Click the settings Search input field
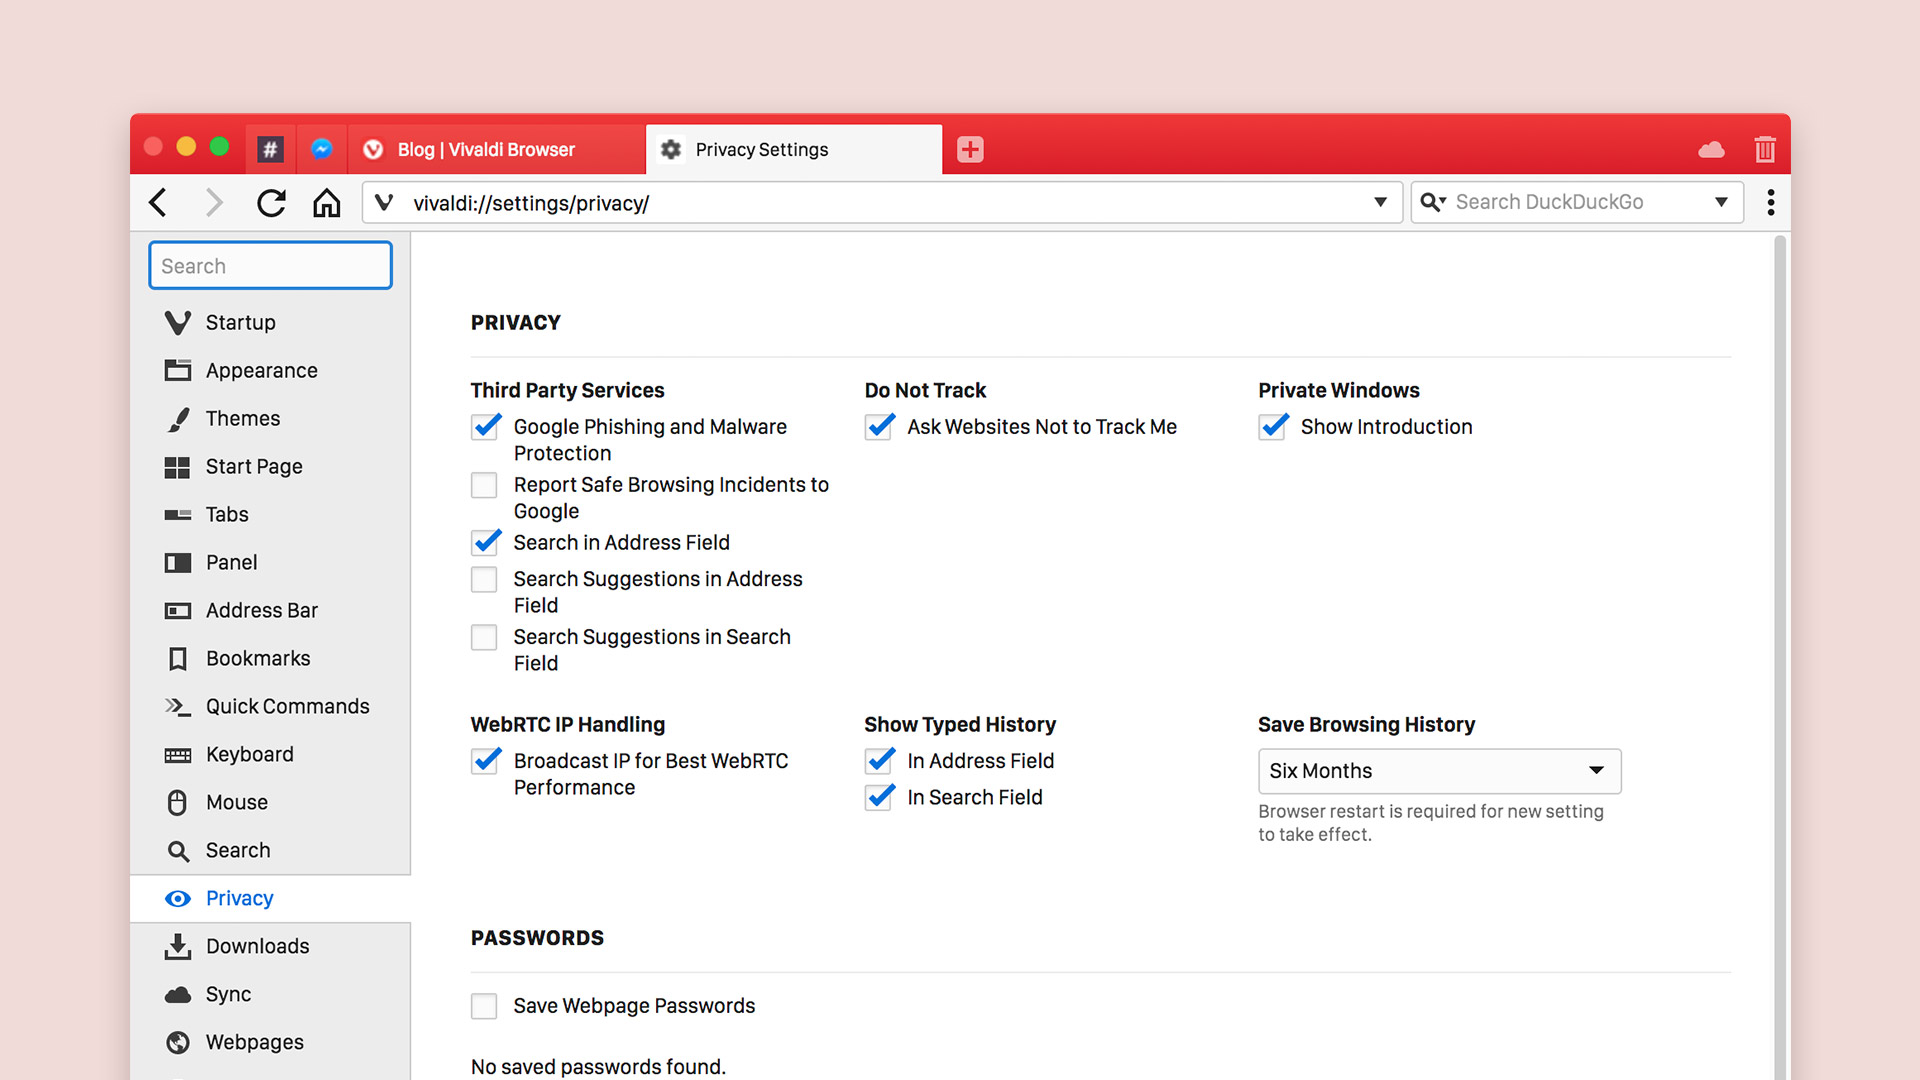1920x1080 pixels. coord(270,265)
